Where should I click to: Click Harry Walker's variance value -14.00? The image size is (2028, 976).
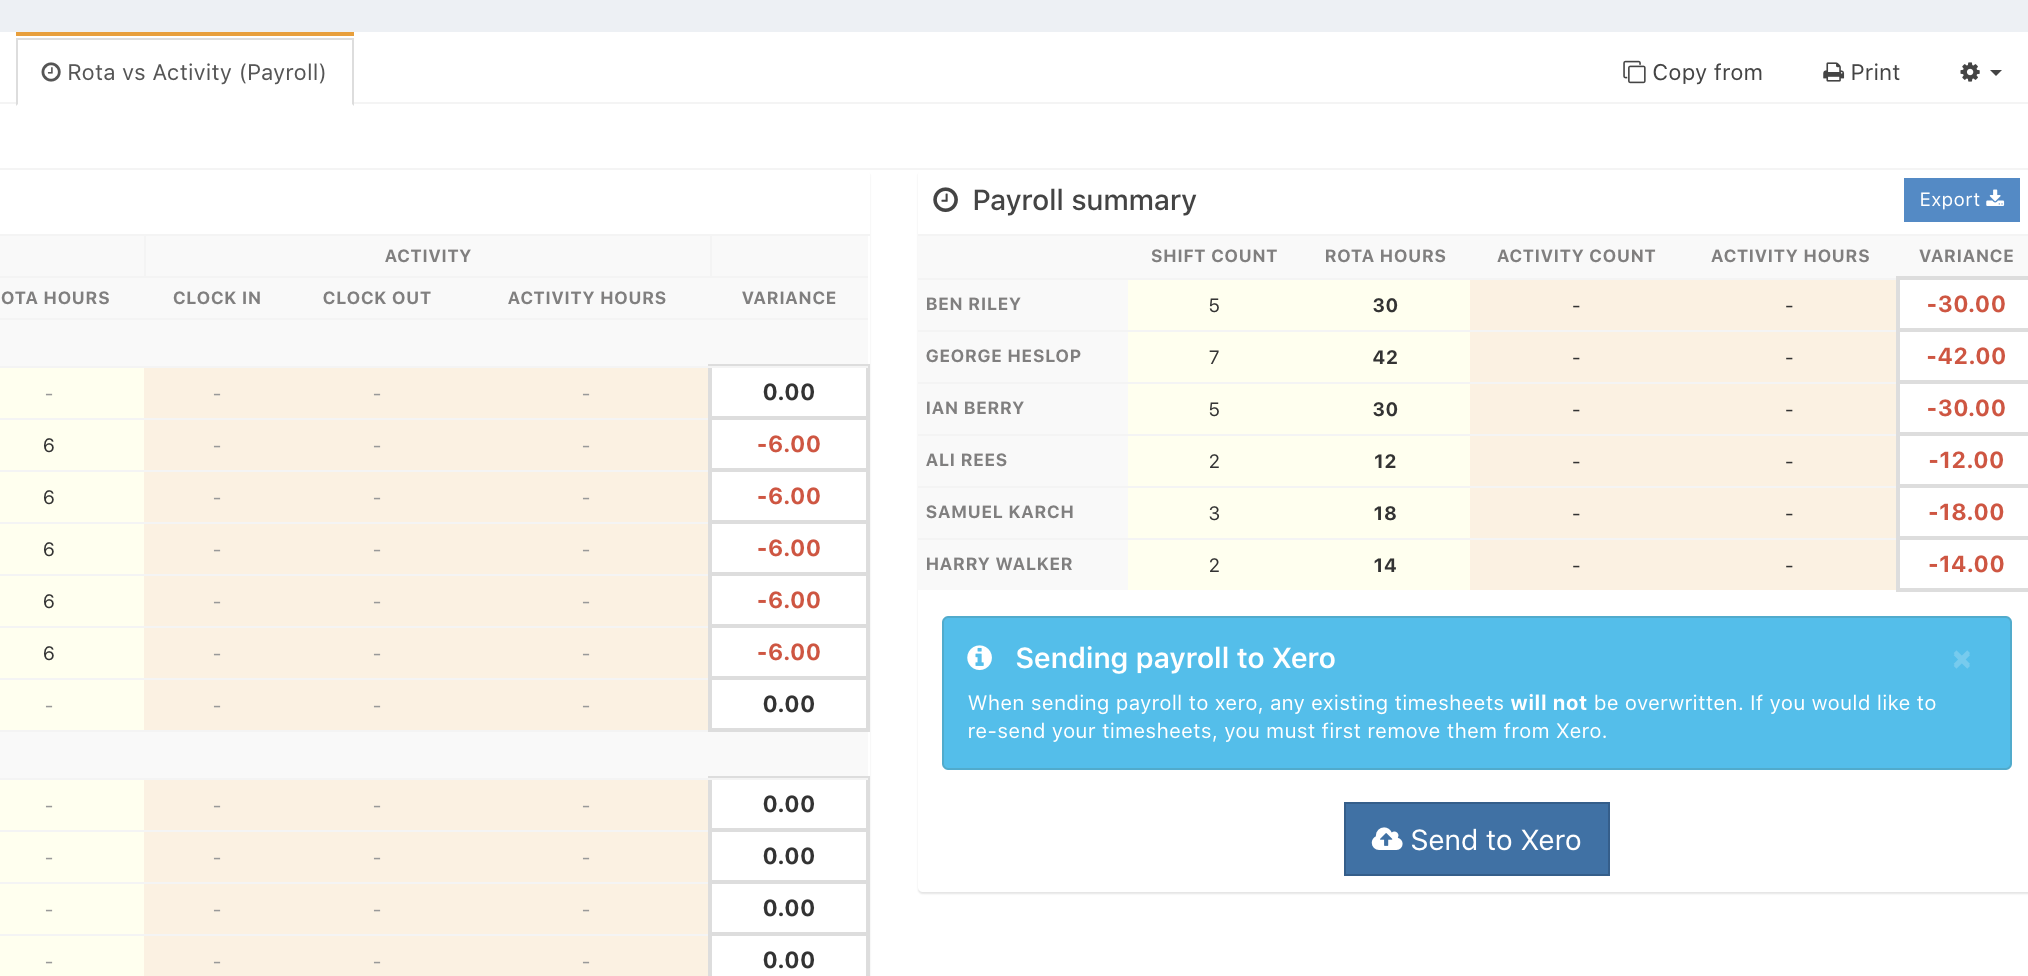tap(1965, 565)
